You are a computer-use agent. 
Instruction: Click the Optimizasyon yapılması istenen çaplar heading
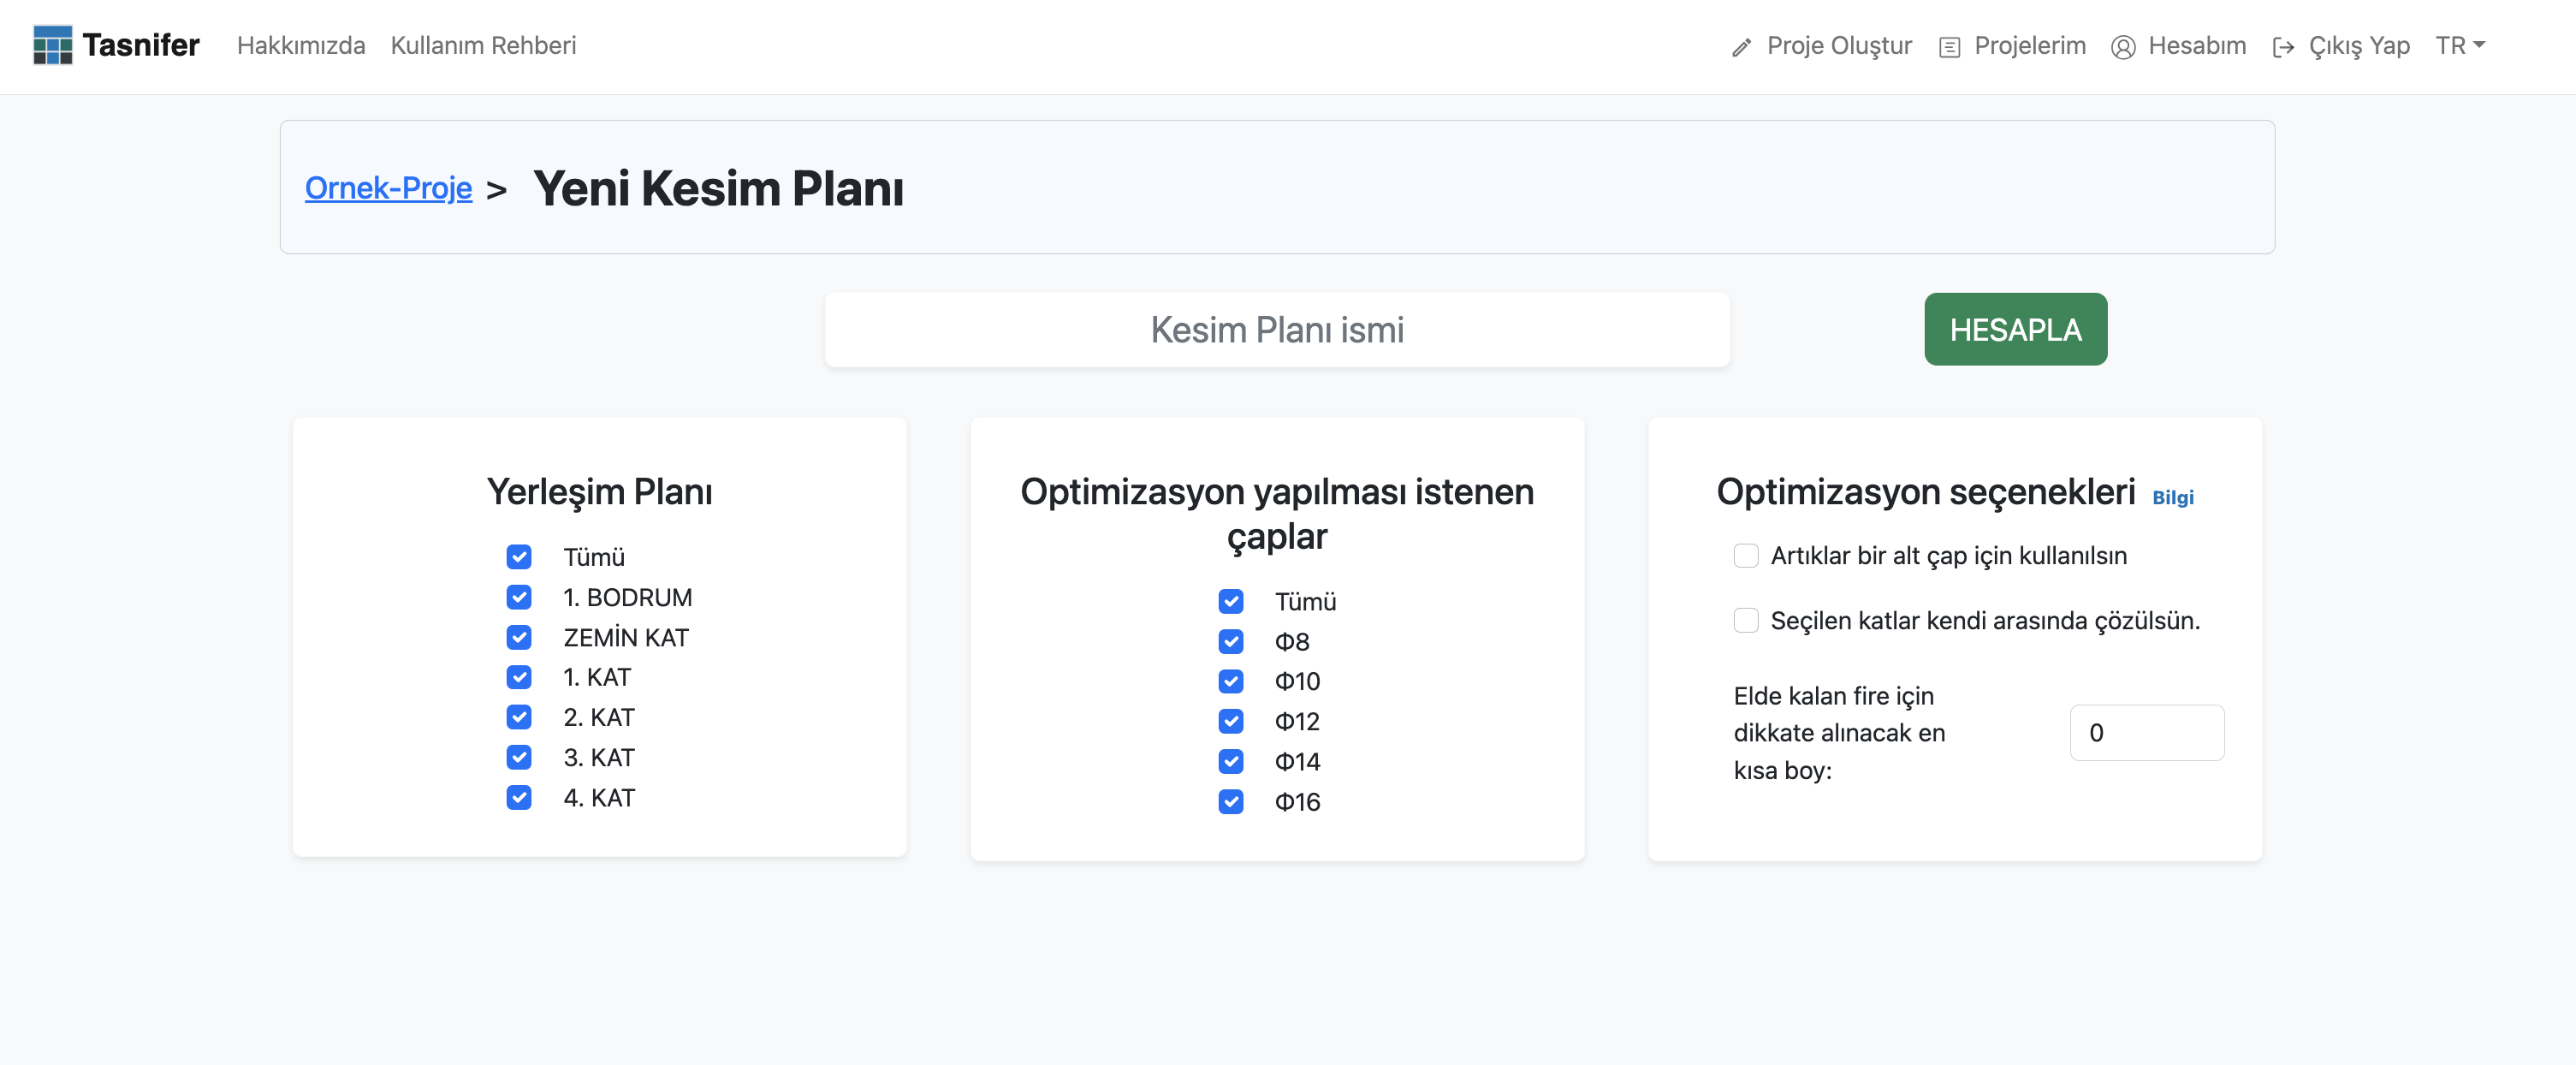point(1277,514)
